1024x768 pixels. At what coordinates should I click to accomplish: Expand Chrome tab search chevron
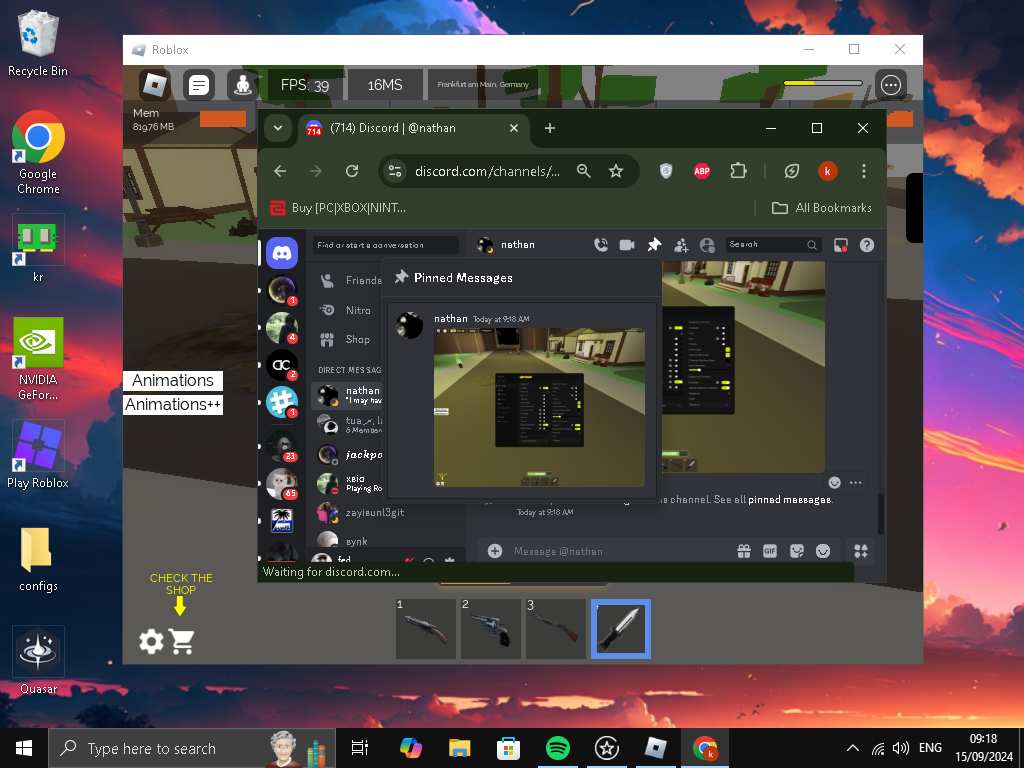click(278, 128)
